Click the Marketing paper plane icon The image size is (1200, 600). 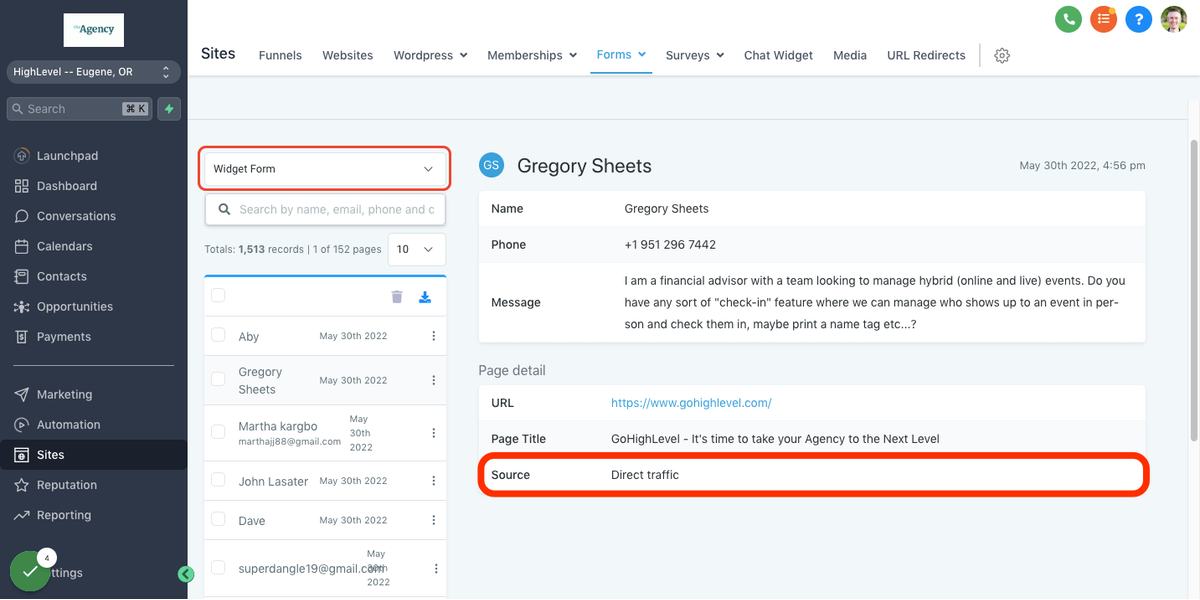click(x=22, y=395)
